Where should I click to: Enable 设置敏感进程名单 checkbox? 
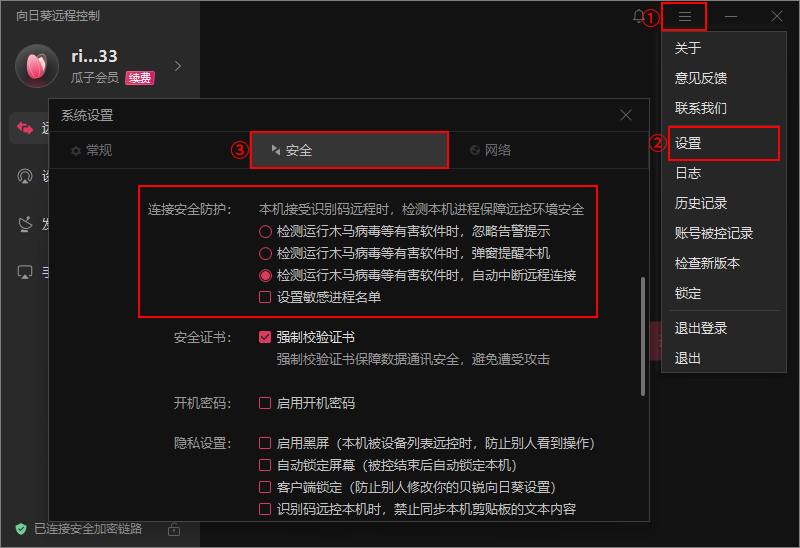[265, 296]
